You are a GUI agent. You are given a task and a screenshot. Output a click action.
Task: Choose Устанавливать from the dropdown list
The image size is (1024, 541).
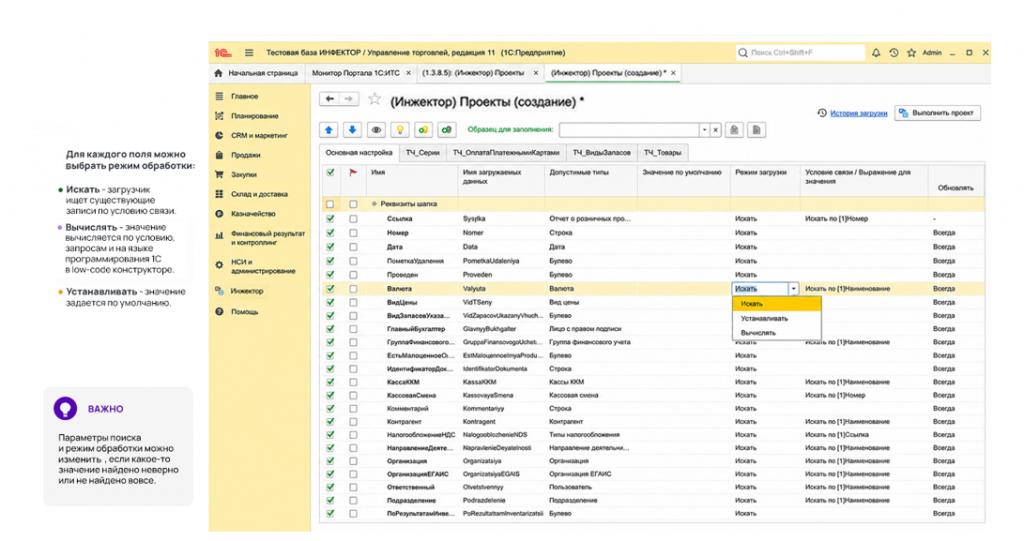point(764,319)
